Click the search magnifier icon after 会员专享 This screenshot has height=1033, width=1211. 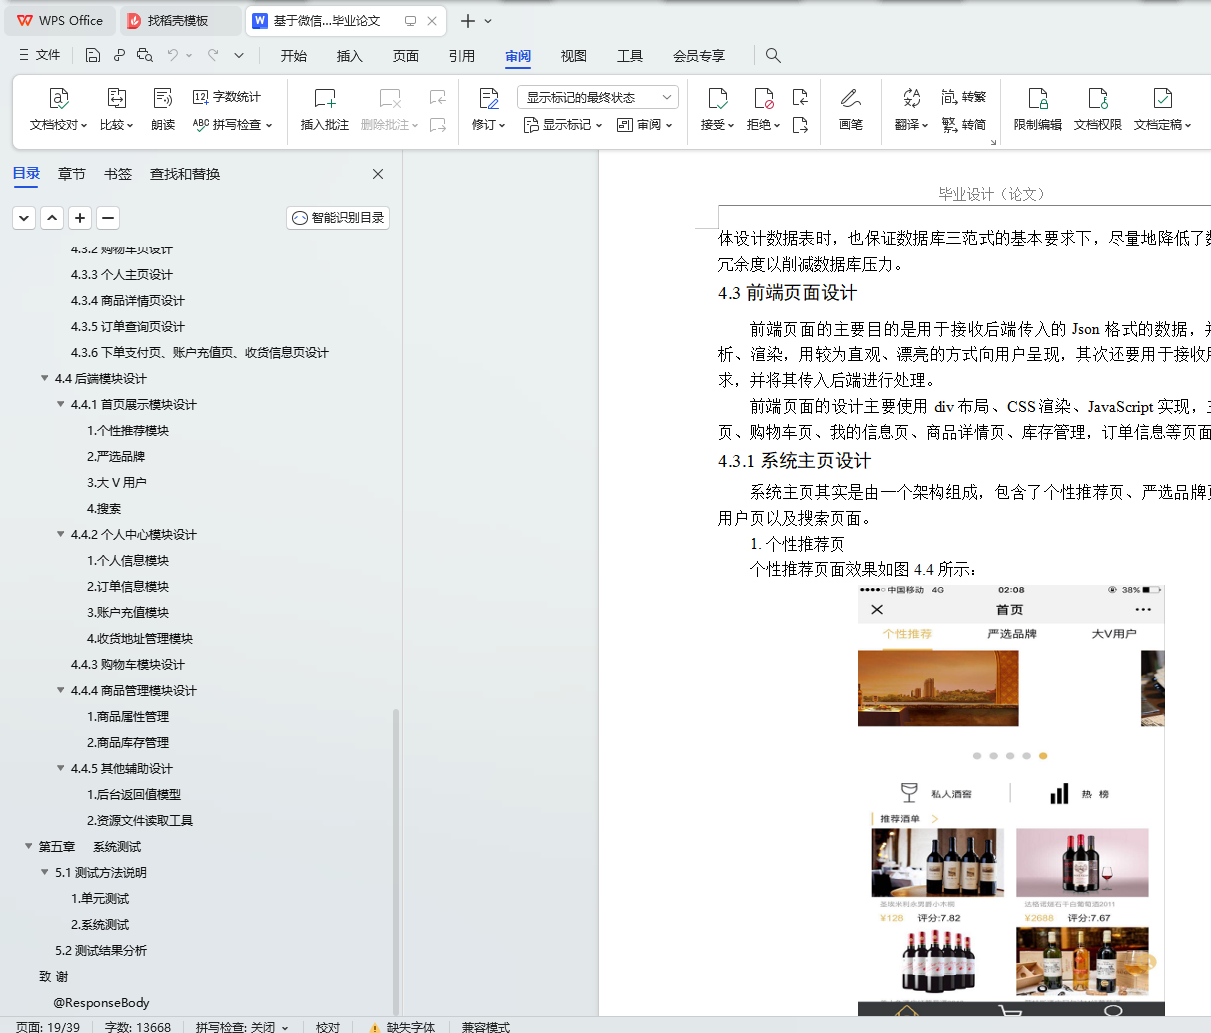coord(773,56)
